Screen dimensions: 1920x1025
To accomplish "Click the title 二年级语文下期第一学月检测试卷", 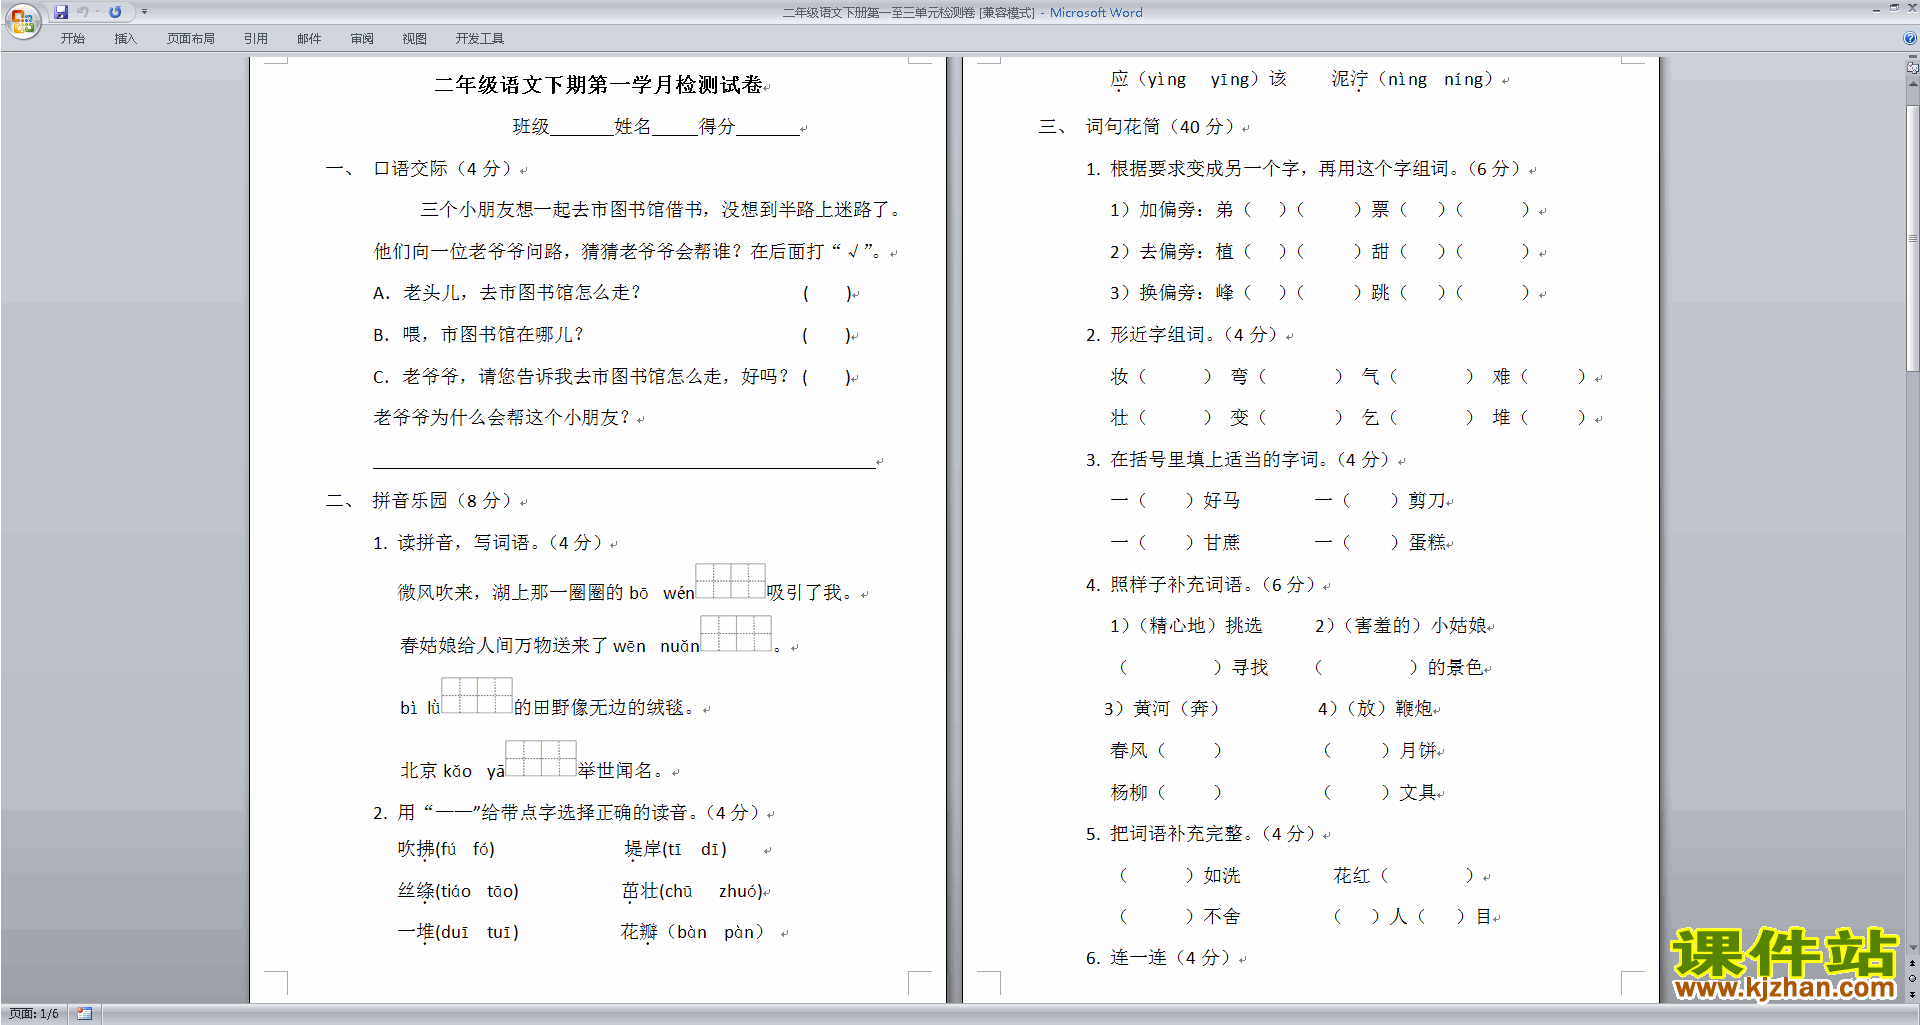I will (x=598, y=85).
